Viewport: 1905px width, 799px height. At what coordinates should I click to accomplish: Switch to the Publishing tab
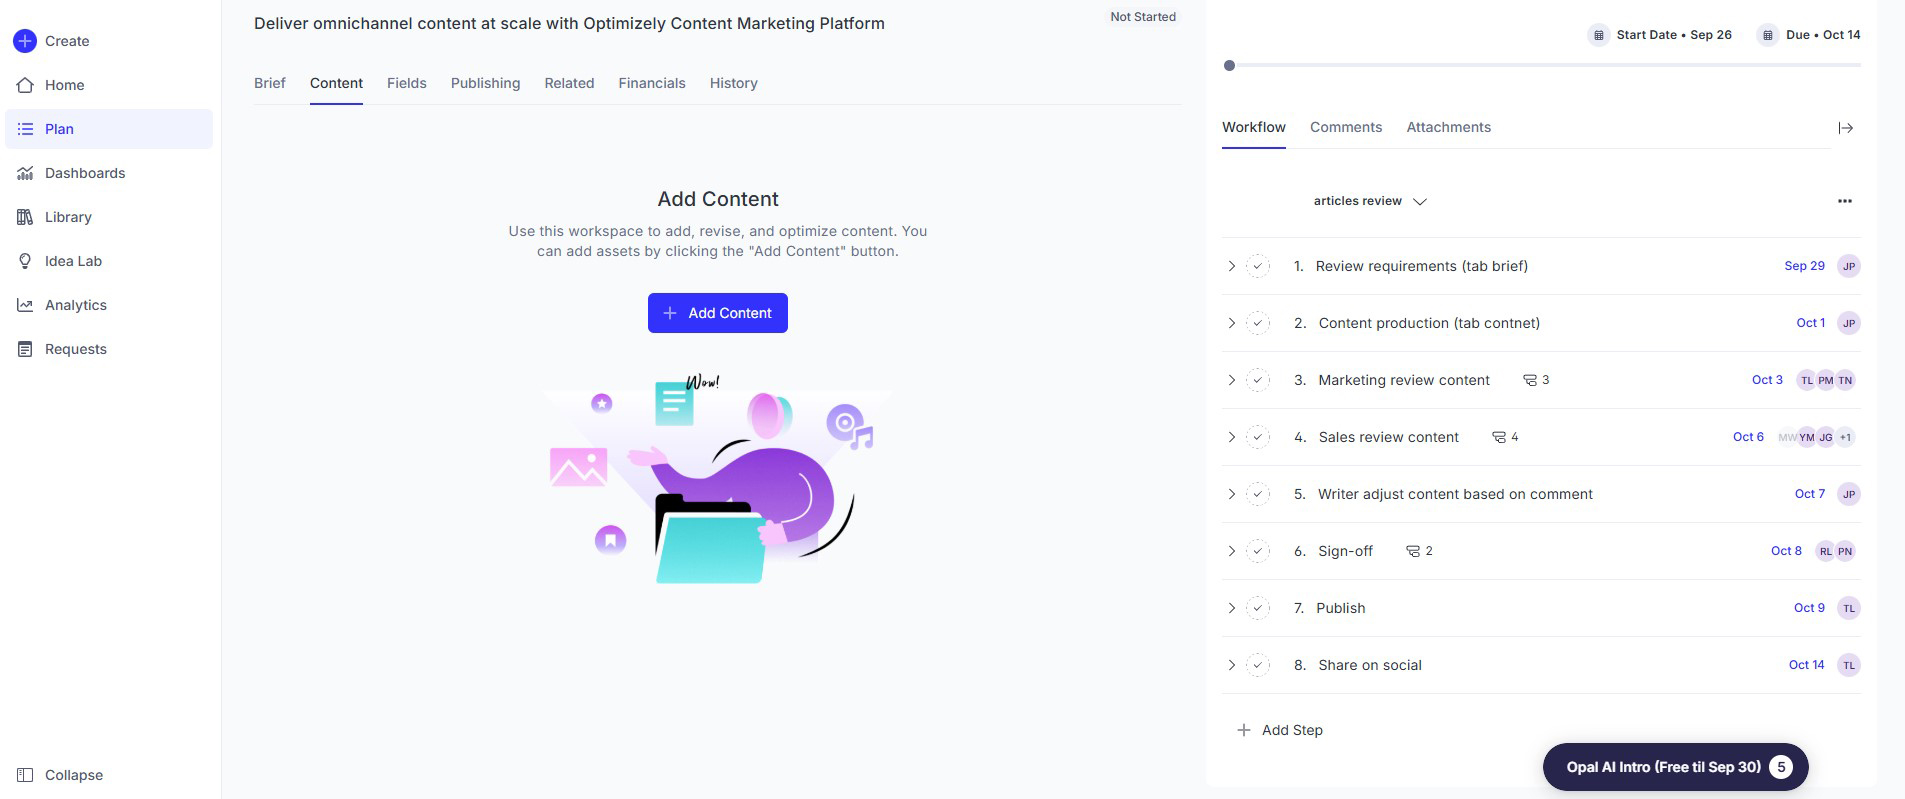tap(485, 83)
